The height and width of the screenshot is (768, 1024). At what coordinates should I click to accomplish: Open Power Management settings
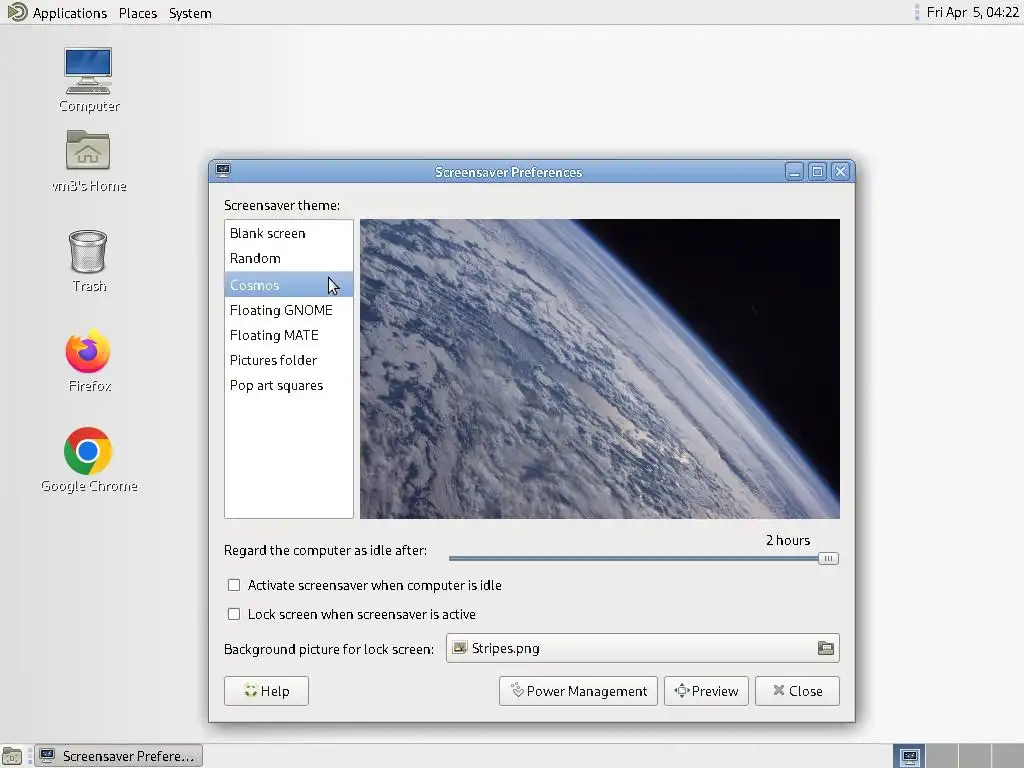click(578, 691)
